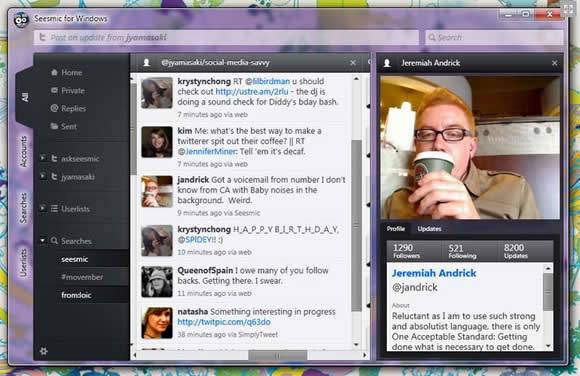Click Jeremiah Andrick's large profile photo
This screenshot has width=580, height=376.
(x=470, y=147)
